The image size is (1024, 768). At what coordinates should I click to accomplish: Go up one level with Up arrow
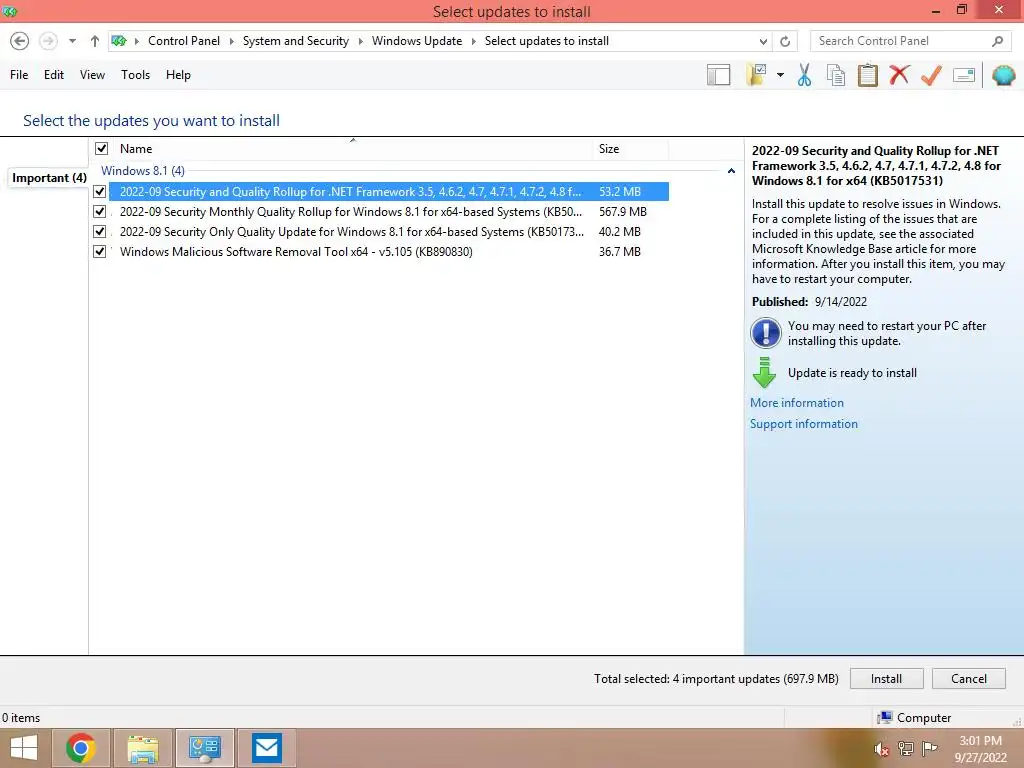pos(95,41)
